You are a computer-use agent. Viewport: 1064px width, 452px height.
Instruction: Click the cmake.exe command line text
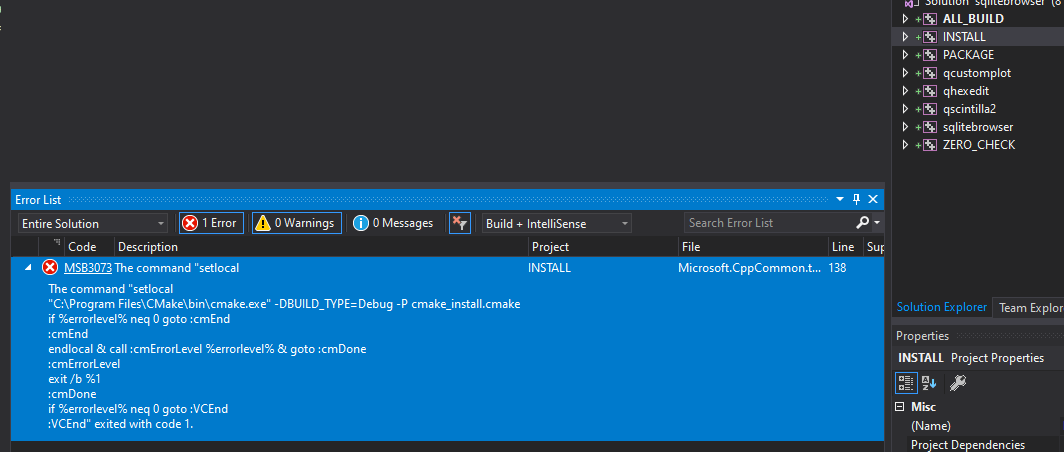click(x=284, y=304)
